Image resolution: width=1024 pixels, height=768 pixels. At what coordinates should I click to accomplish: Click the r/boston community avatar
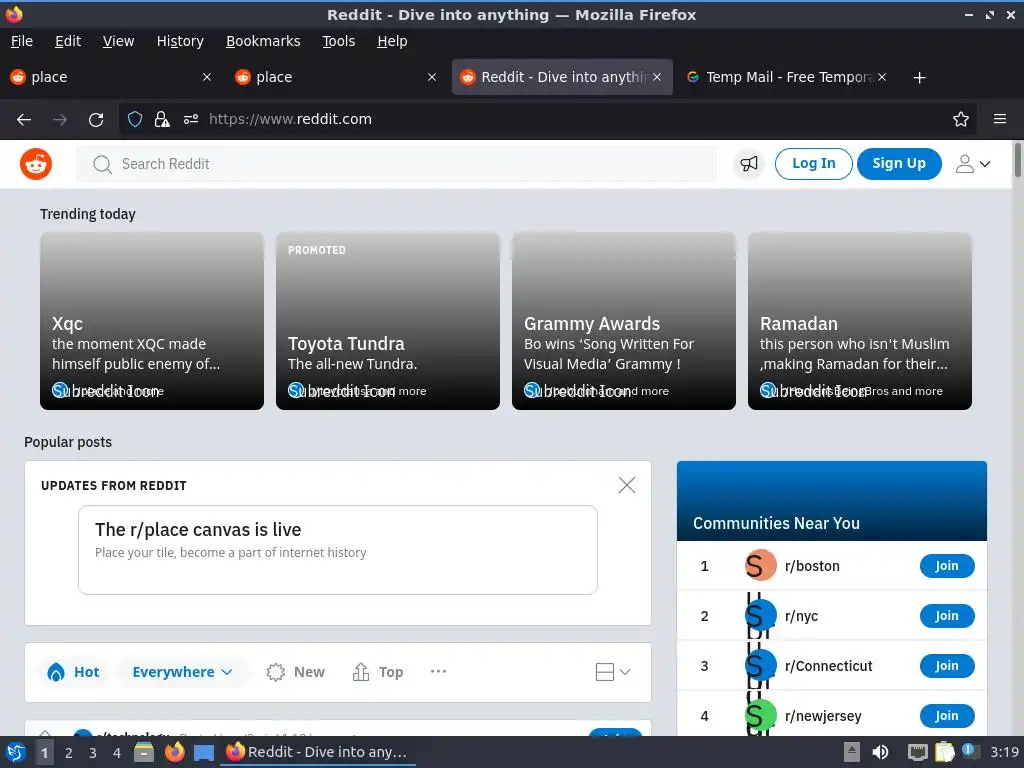pyautogui.click(x=761, y=566)
